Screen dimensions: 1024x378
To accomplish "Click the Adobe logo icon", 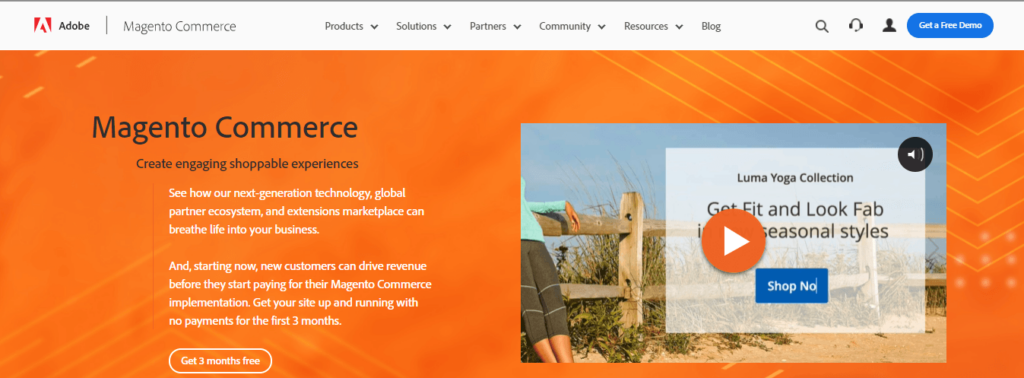I will point(42,26).
